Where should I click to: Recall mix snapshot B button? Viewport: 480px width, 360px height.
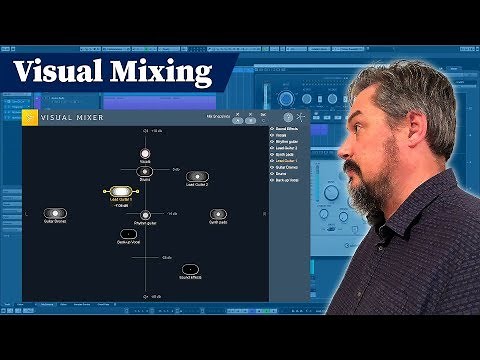[x=251, y=121]
